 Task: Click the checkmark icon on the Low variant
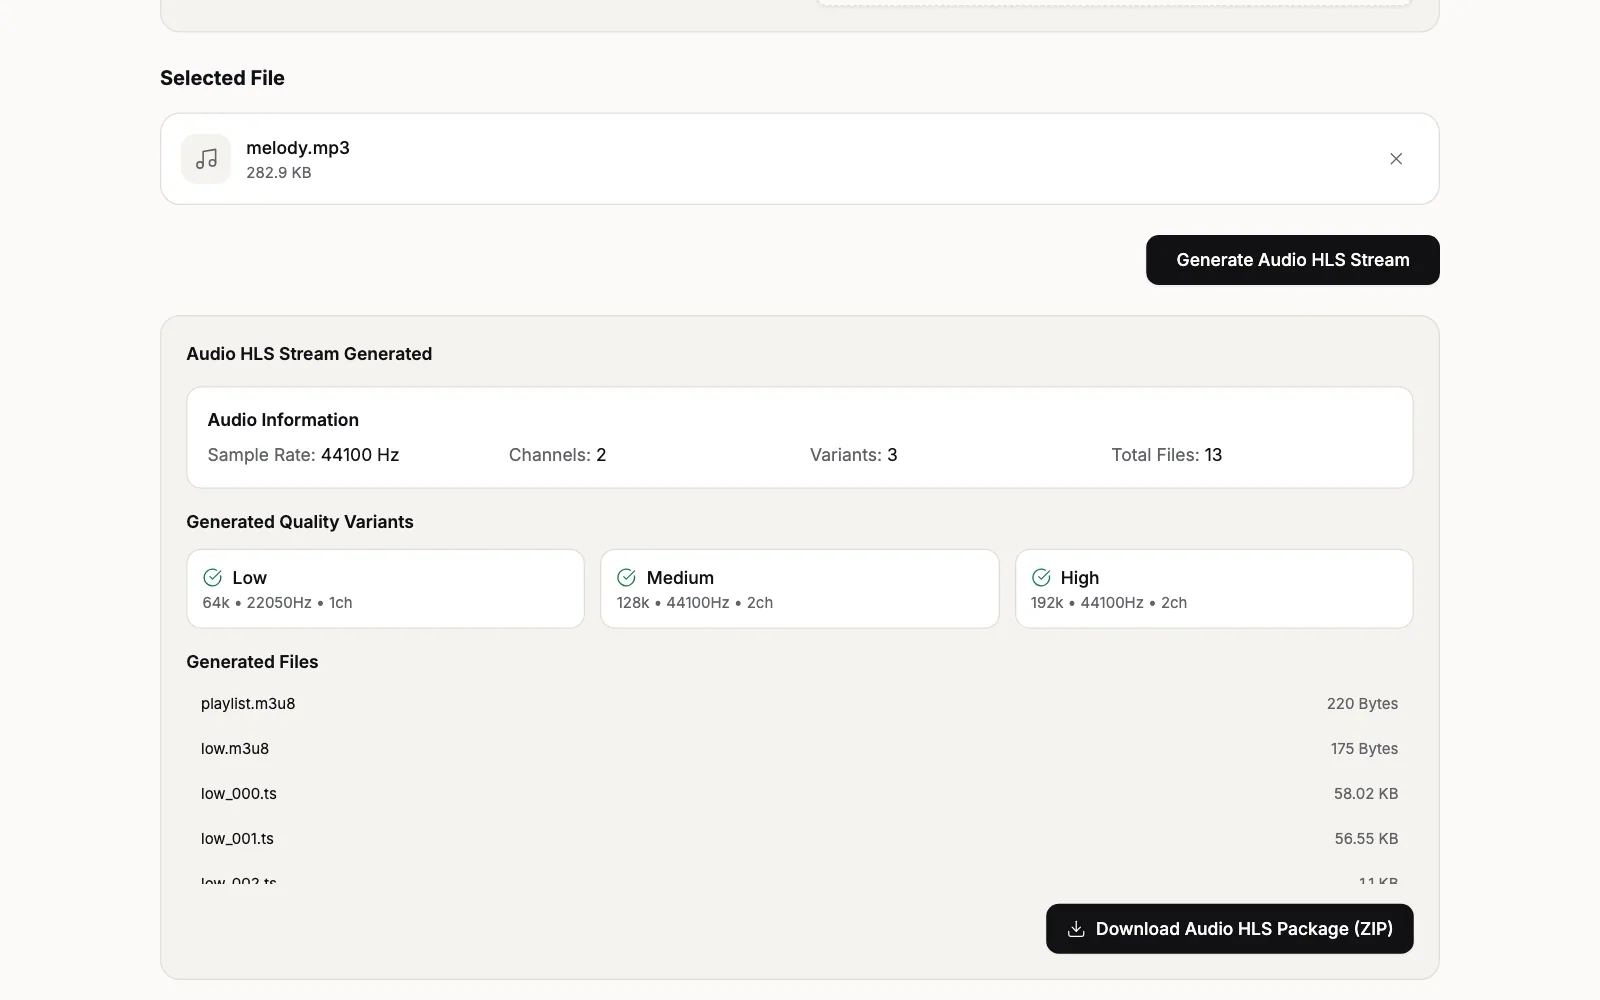pos(213,577)
